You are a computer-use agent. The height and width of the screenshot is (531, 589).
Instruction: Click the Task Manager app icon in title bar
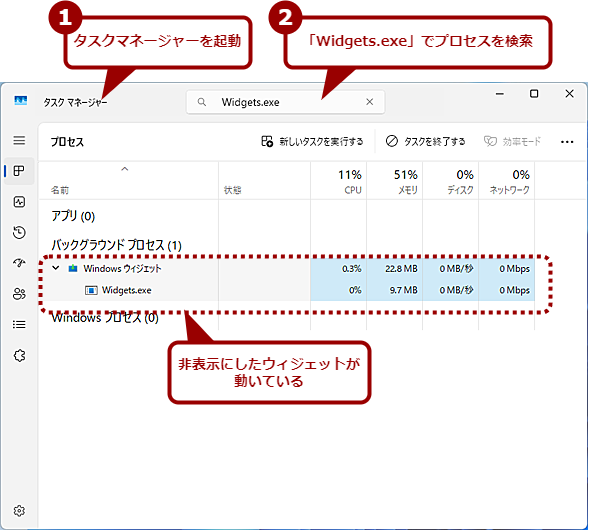pyautogui.click(x=21, y=101)
